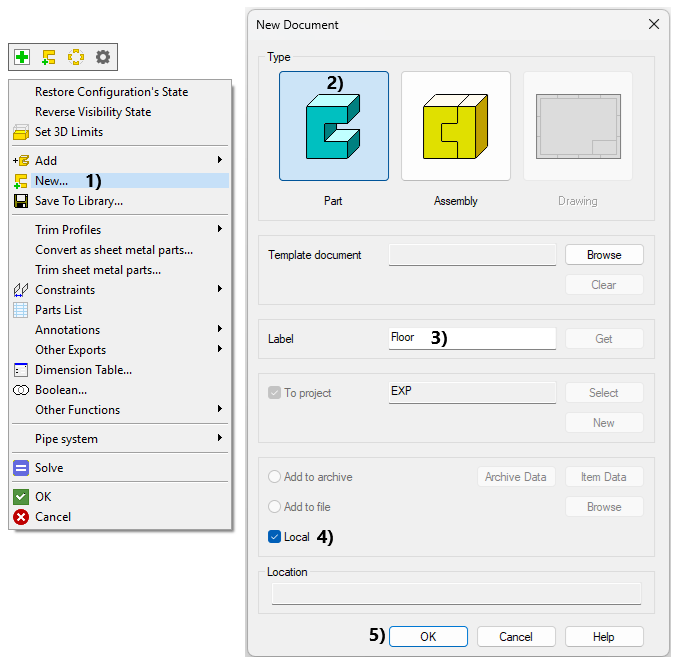
Task: Choose New... from the context menu
Action: [x=52, y=181]
